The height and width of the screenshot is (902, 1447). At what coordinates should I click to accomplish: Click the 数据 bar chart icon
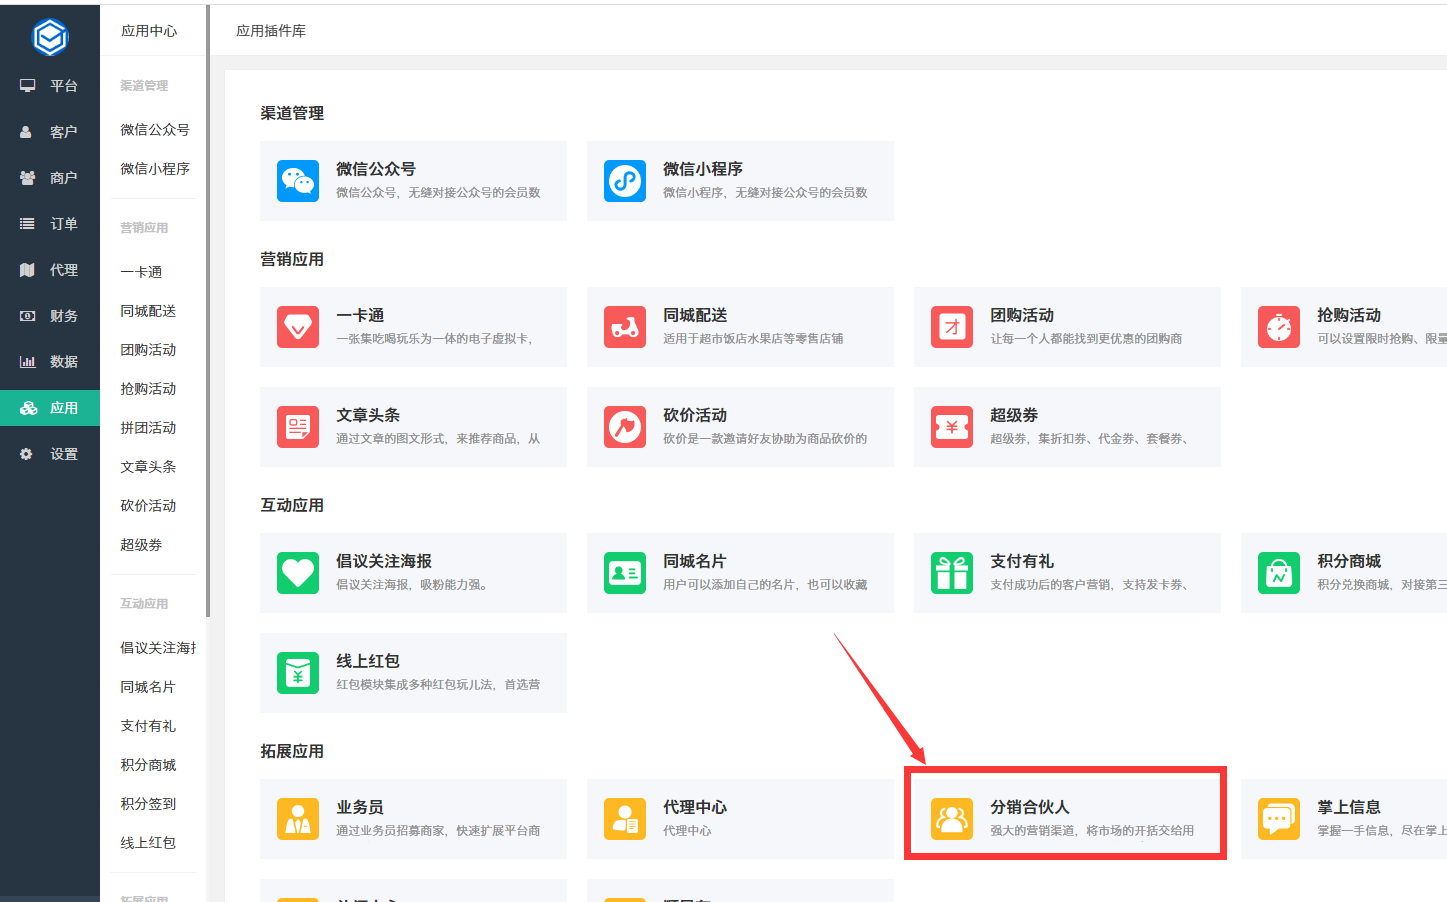(28, 362)
